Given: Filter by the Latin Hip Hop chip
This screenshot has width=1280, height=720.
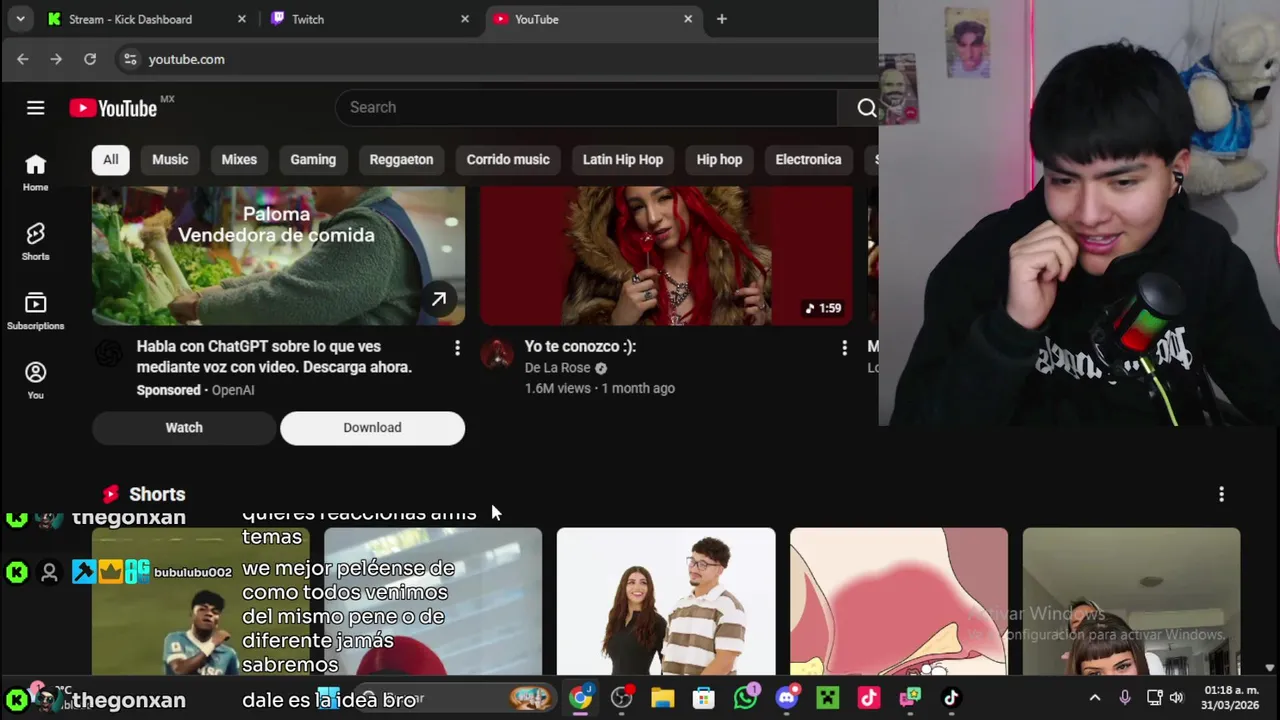Looking at the screenshot, I should [x=623, y=160].
